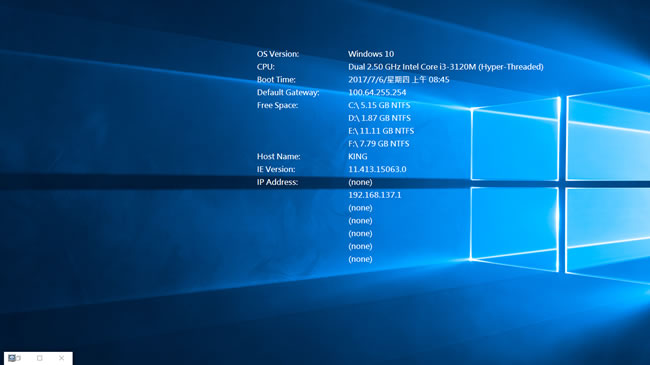
Task: Click the IE version number 11.413.15063.0
Action: tap(377, 170)
